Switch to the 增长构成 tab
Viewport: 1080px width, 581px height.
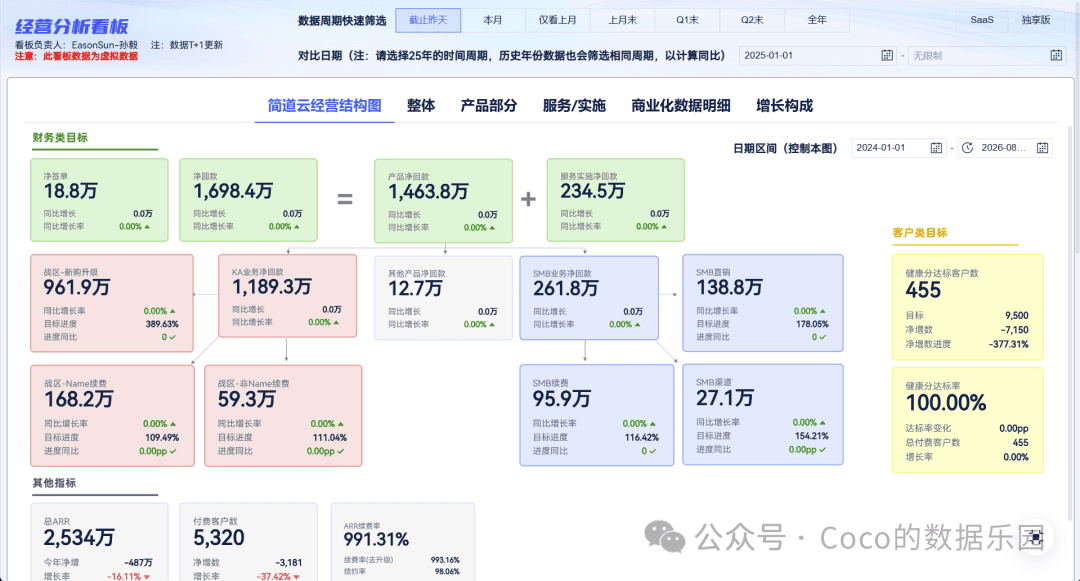[785, 105]
